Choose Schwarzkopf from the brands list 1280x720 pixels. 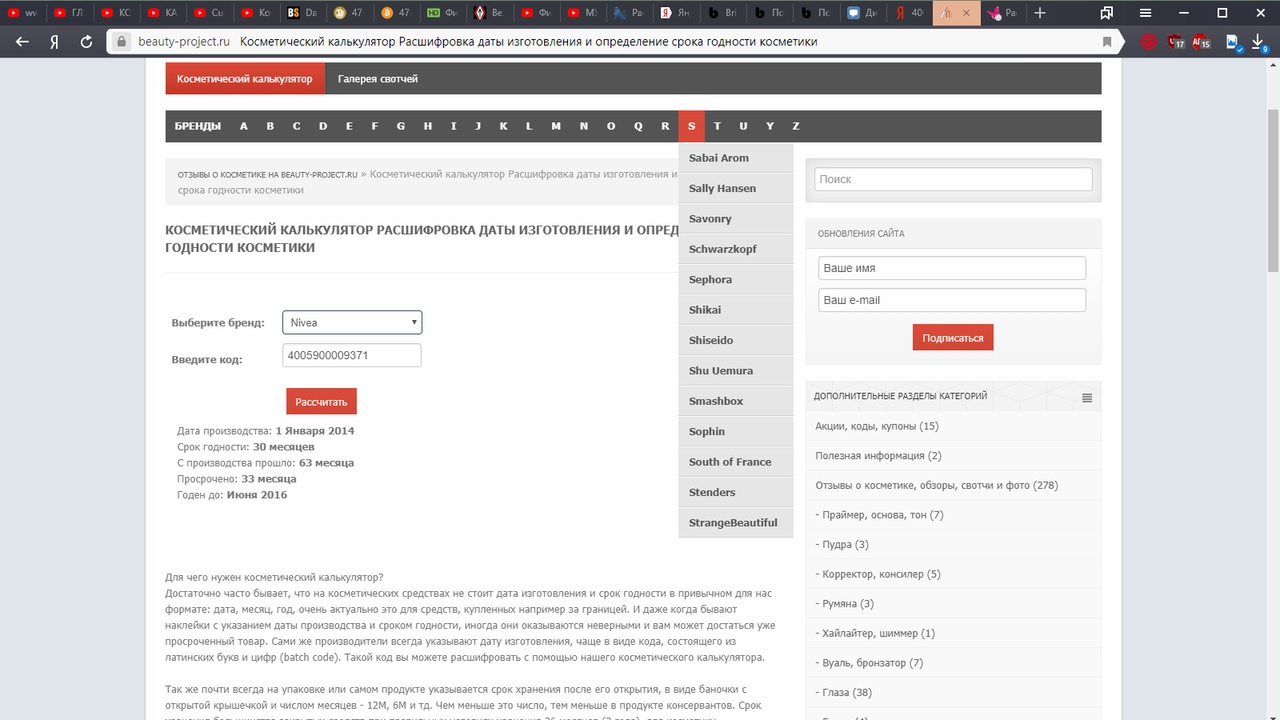pos(735,249)
